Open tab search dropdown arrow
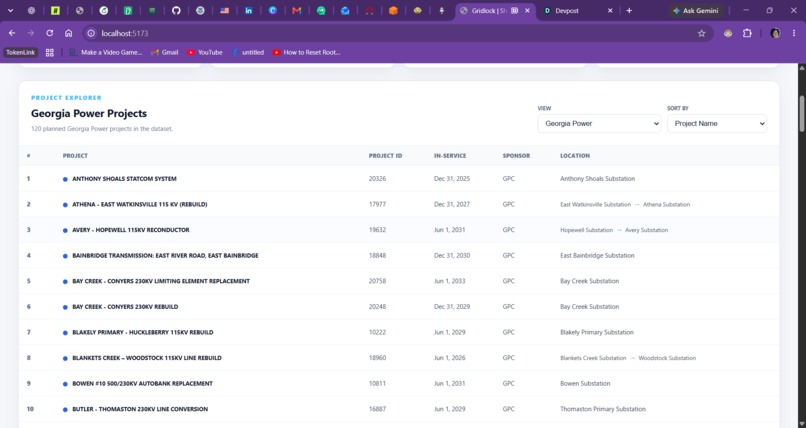The height and width of the screenshot is (428, 806). pyautogui.click(x=10, y=10)
